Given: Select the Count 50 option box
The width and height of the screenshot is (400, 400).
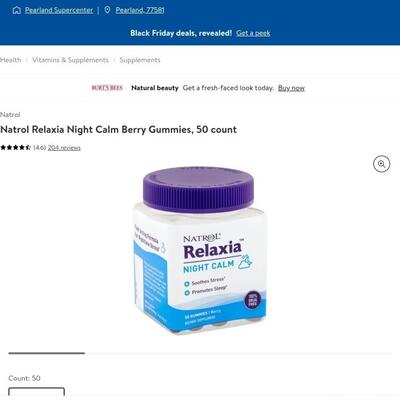Looking at the screenshot, I should (x=36, y=393).
